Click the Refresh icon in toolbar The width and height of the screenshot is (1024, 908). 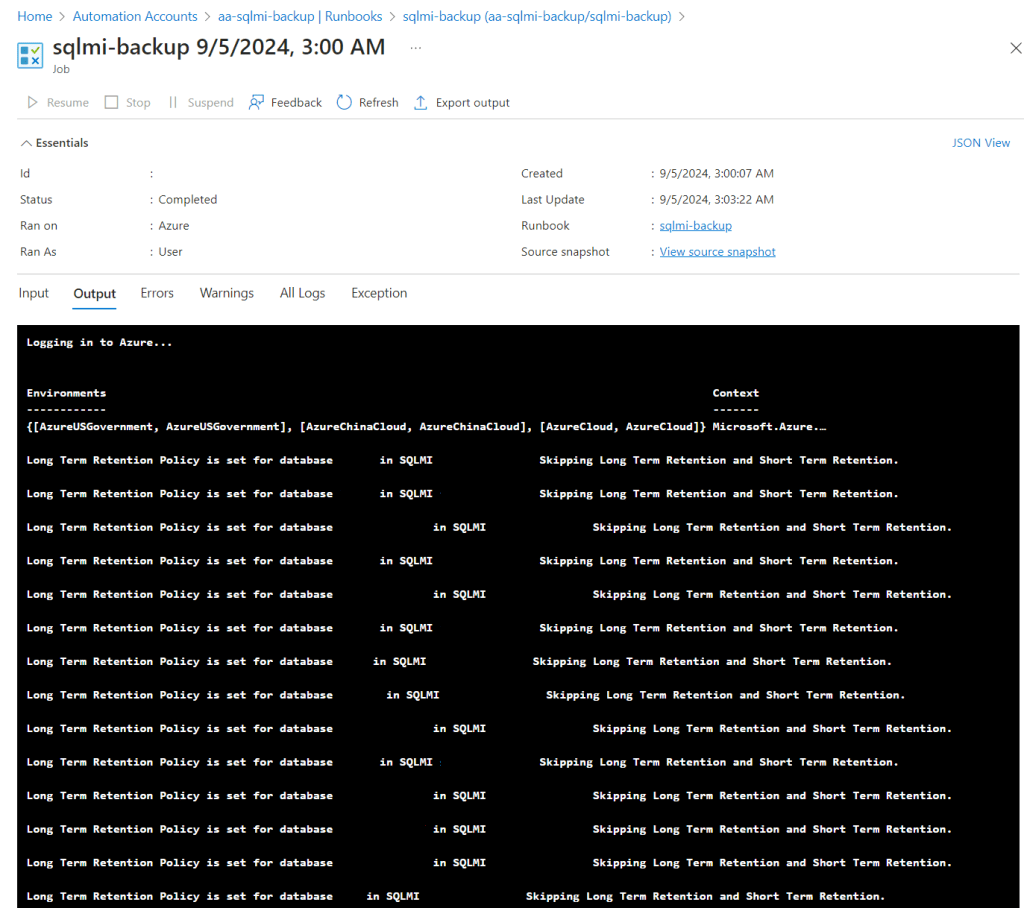point(345,103)
